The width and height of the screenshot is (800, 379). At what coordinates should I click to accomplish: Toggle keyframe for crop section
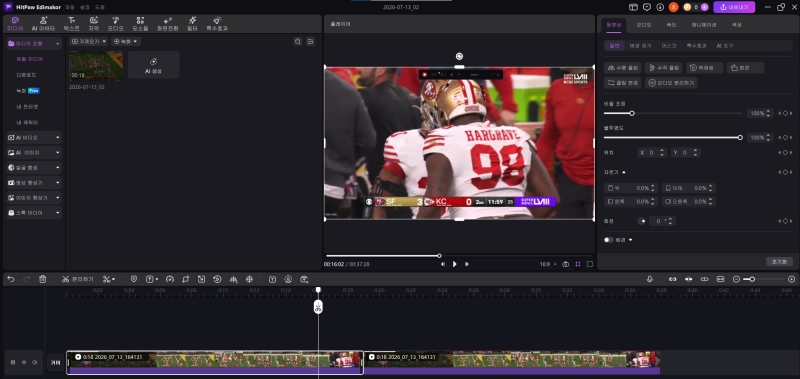785,172
